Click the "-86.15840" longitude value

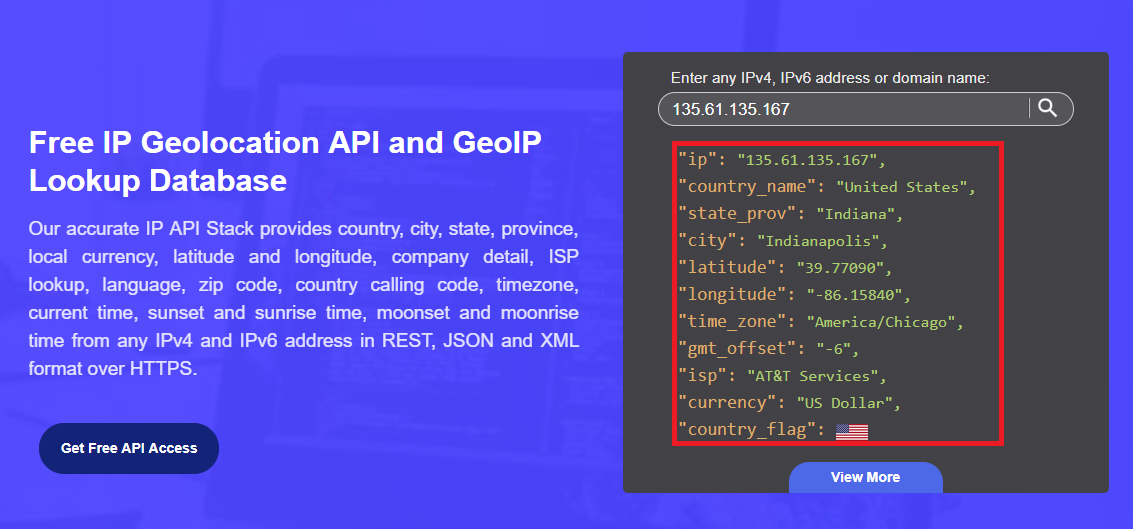pyautogui.click(x=856, y=295)
